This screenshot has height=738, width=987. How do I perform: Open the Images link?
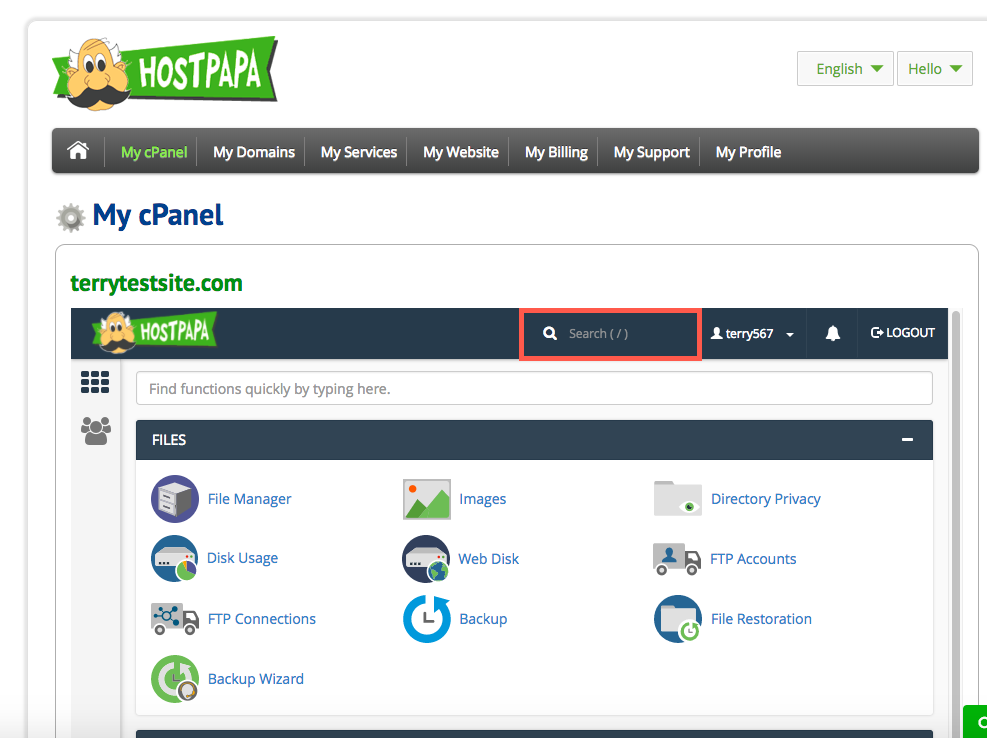(x=482, y=499)
